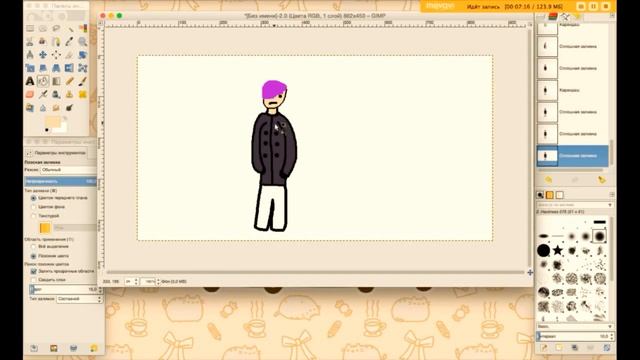Select the Rotate tool
Viewport: 640px width, 360px height.
click(x=83, y=55)
